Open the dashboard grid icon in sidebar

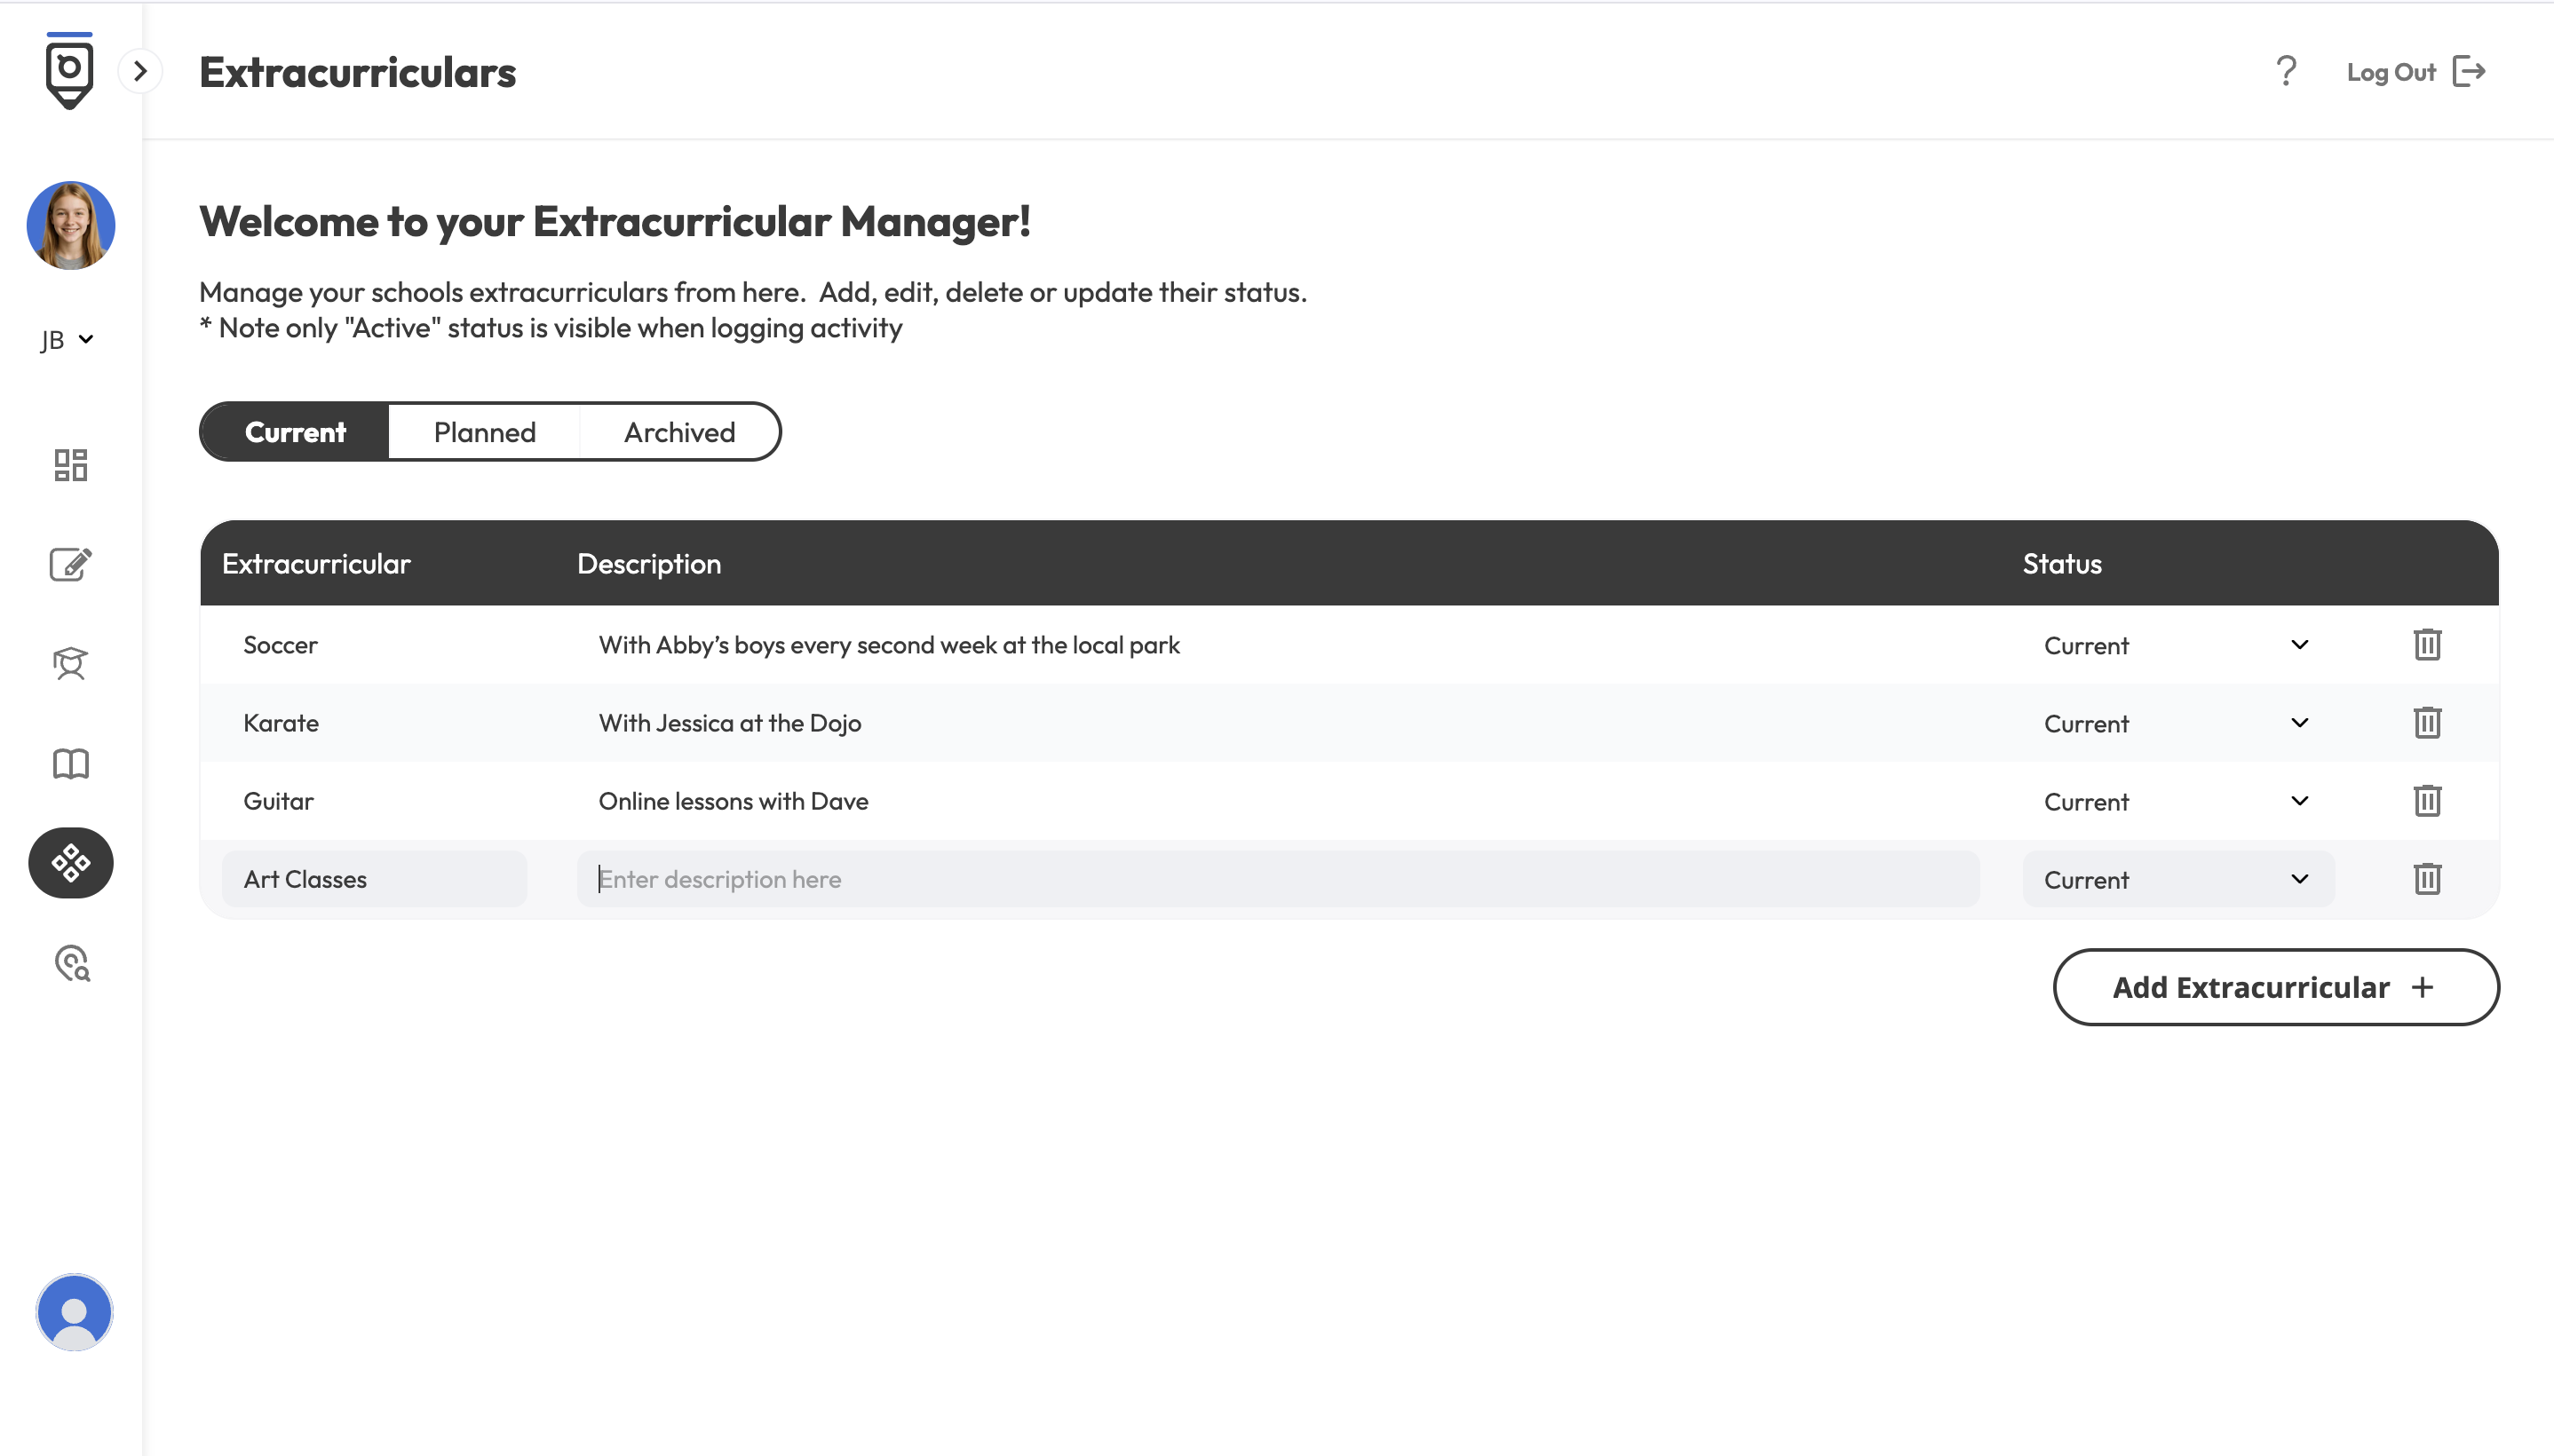pos(71,465)
